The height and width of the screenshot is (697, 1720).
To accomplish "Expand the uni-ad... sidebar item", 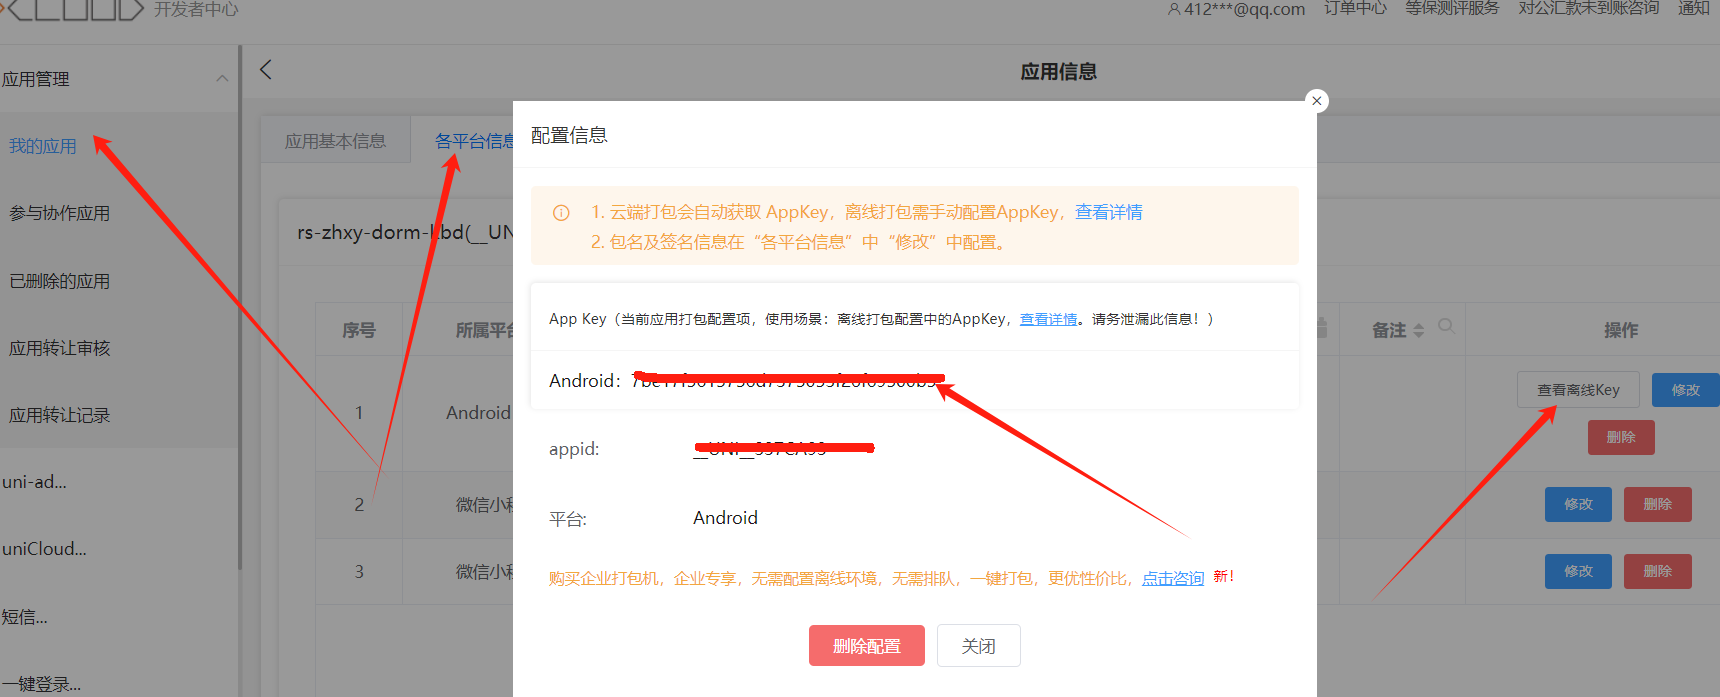I will click(35, 482).
